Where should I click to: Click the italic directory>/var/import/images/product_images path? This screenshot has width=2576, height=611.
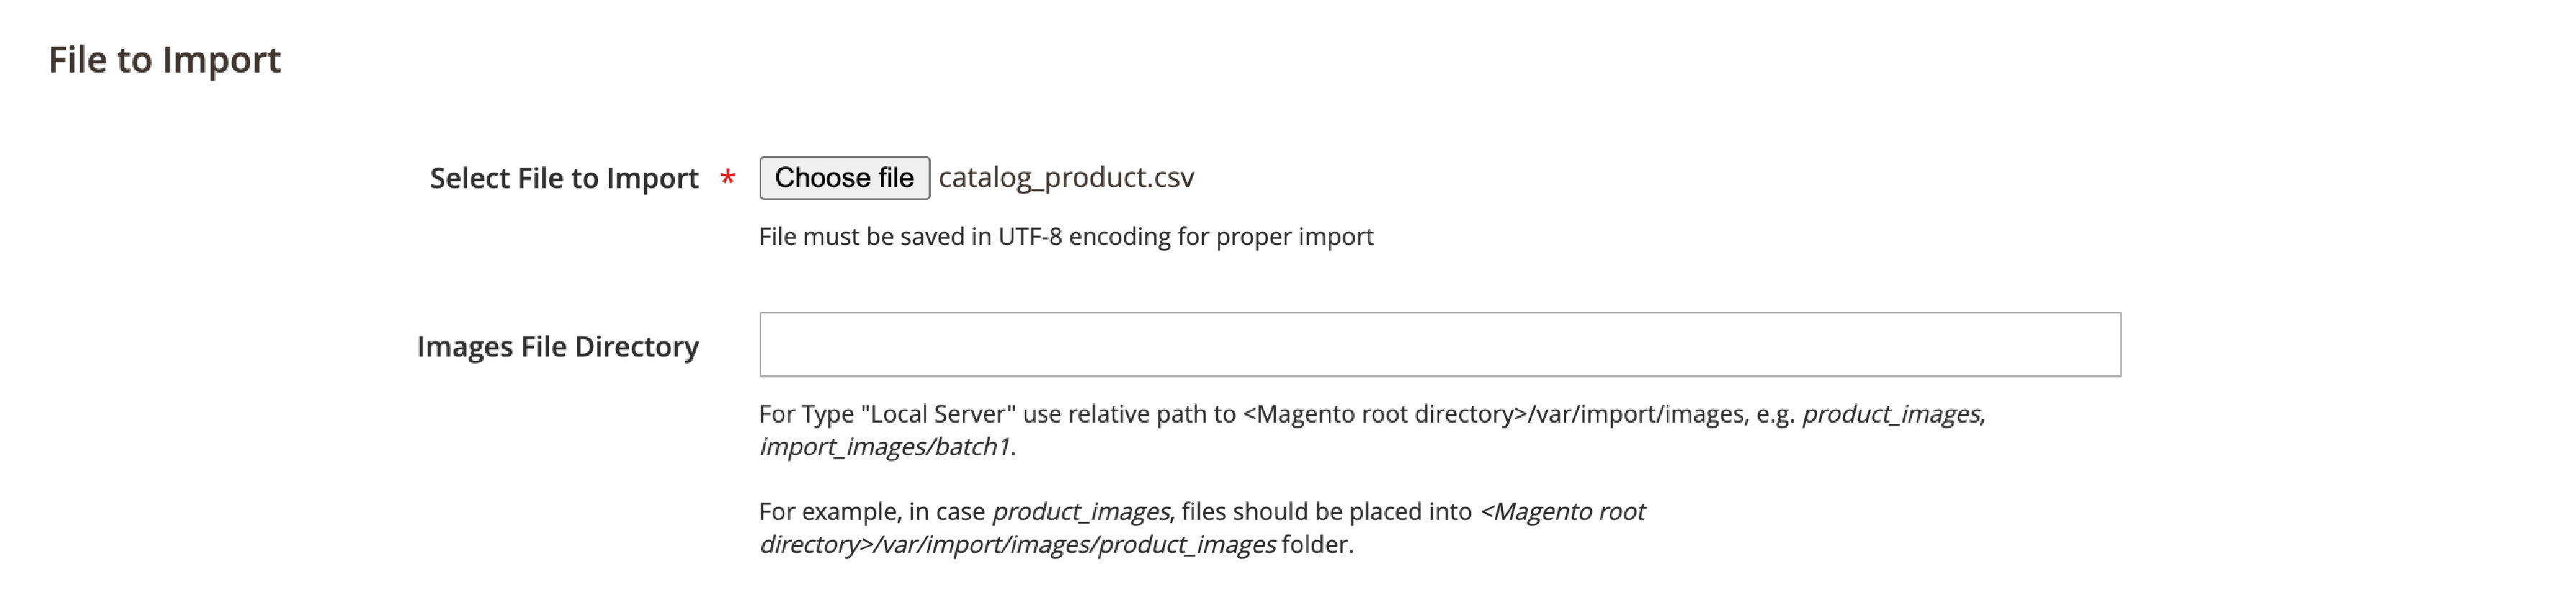click(x=1017, y=545)
